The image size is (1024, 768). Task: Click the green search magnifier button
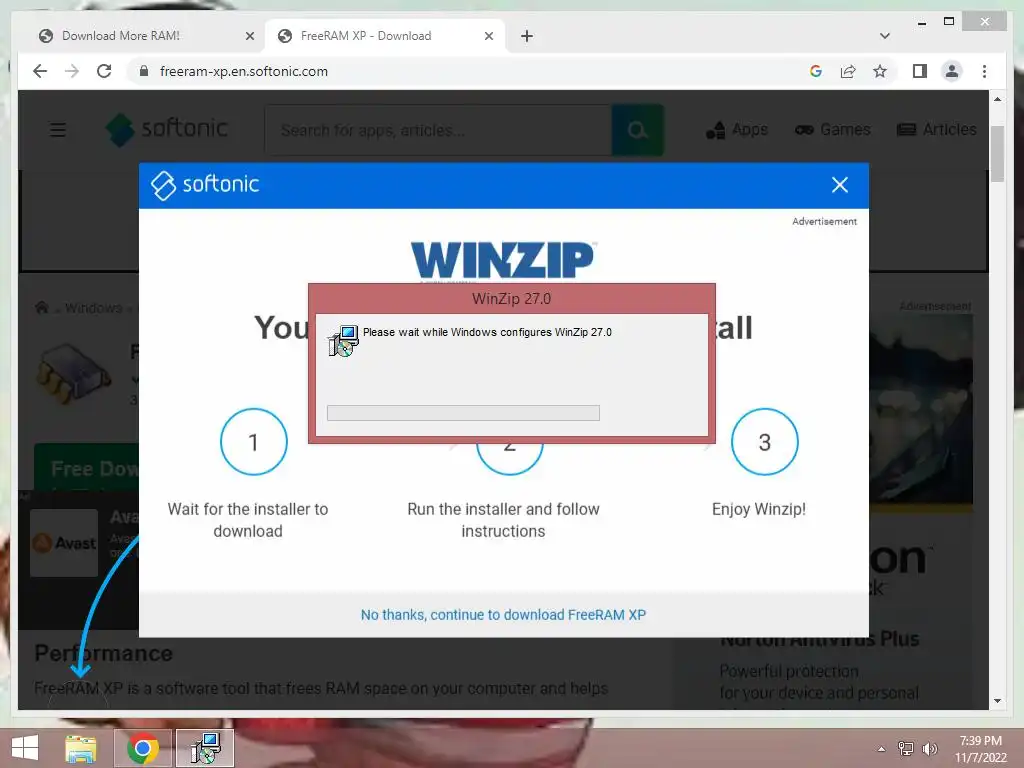coord(637,130)
